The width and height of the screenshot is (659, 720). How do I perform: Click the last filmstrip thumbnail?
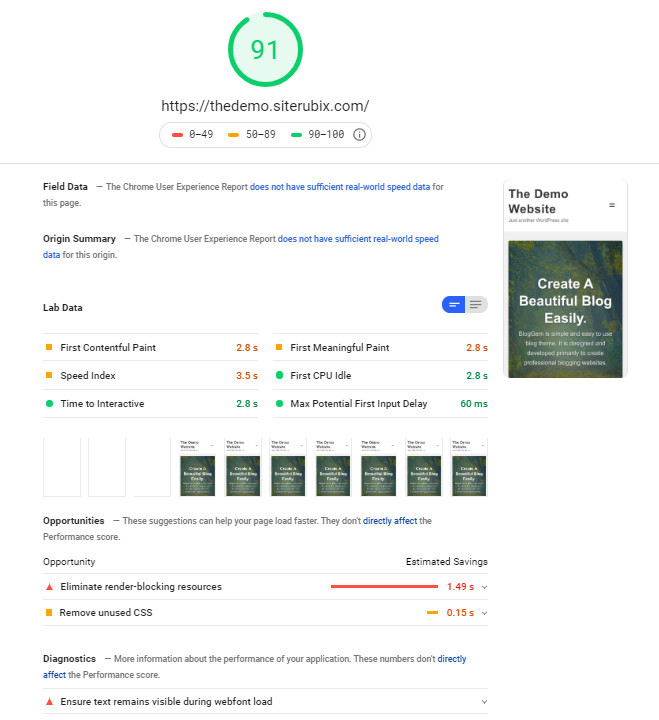(x=469, y=467)
